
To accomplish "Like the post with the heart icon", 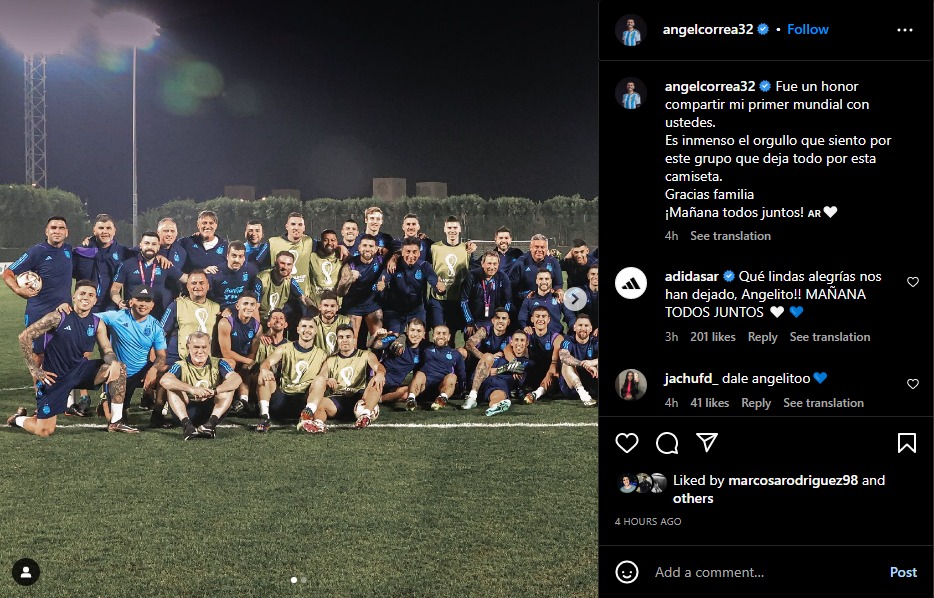I will click(627, 443).
